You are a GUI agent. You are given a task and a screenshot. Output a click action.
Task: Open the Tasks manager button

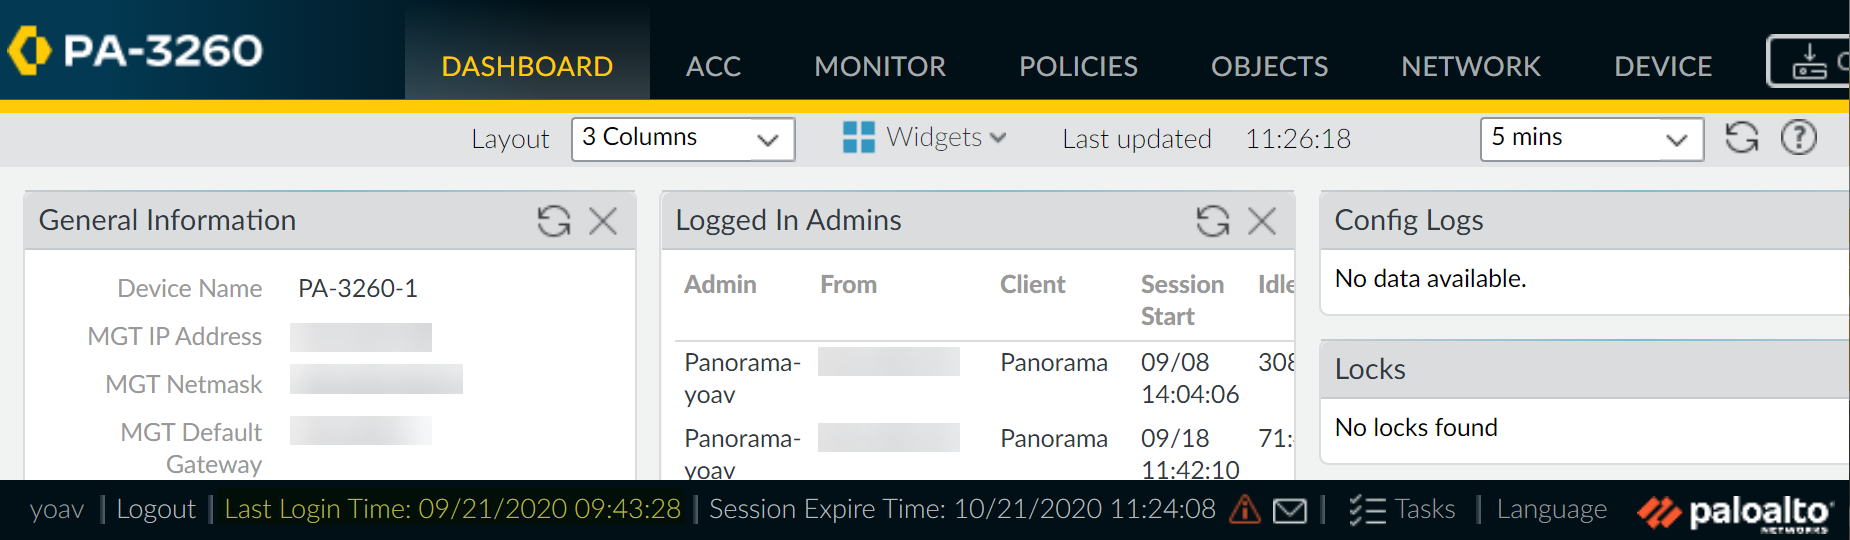(x=1402, y=510)
